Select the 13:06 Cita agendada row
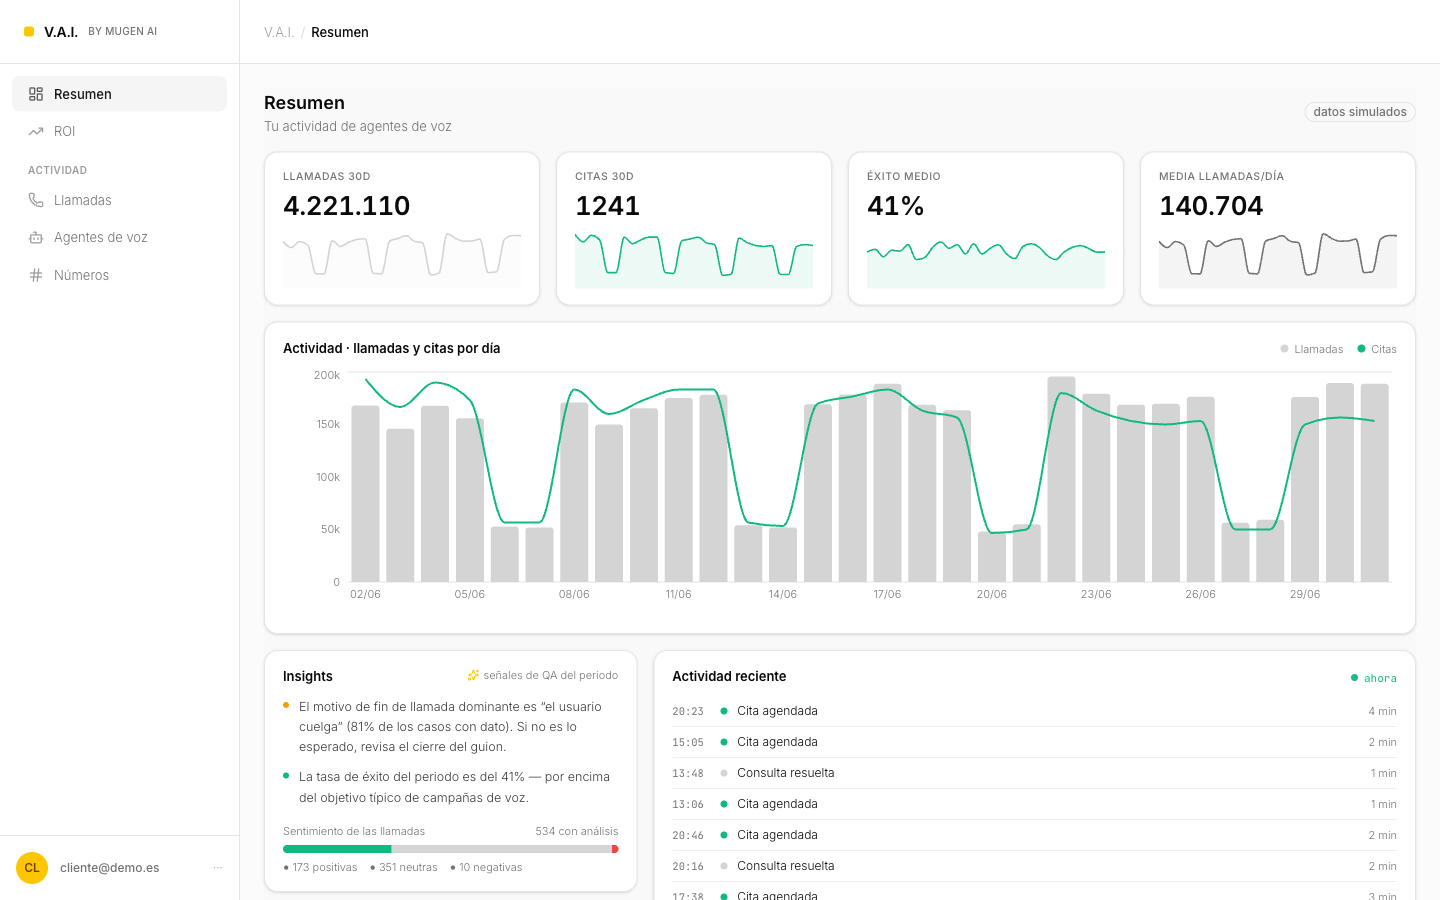This screenshot has height=900, width=1440. click(1034, 804)
